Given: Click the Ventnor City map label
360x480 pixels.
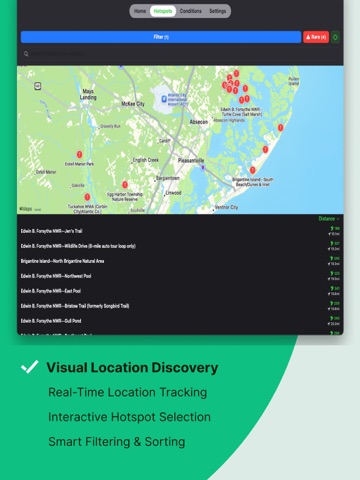Looking at the screenshot, I should (x=226, y=207).
